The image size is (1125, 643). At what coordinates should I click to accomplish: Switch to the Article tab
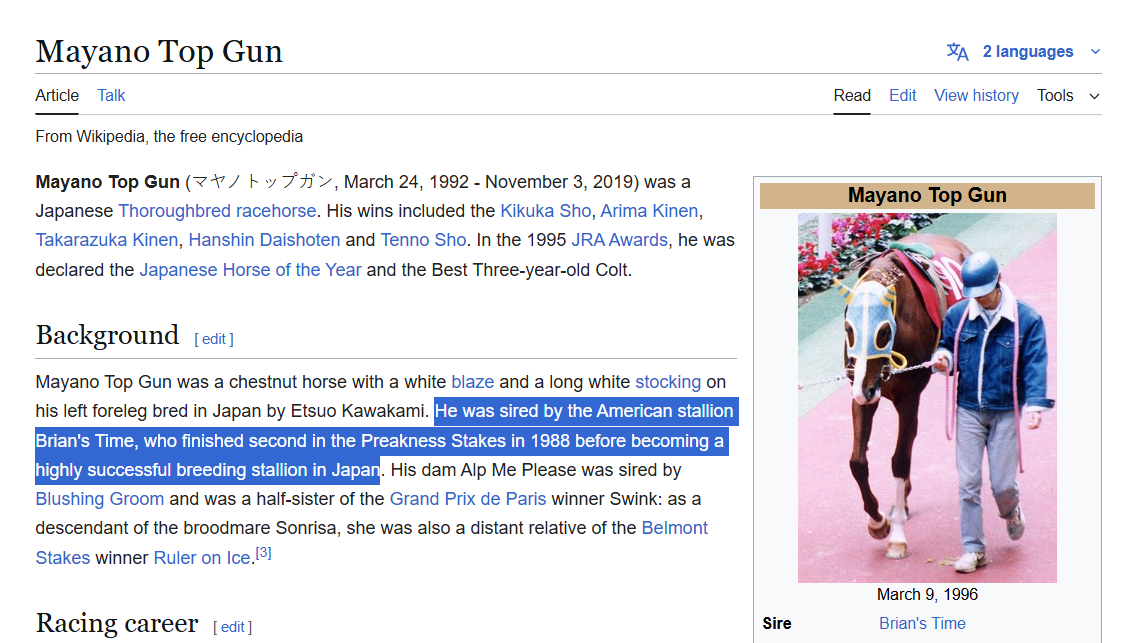[57, 95]
